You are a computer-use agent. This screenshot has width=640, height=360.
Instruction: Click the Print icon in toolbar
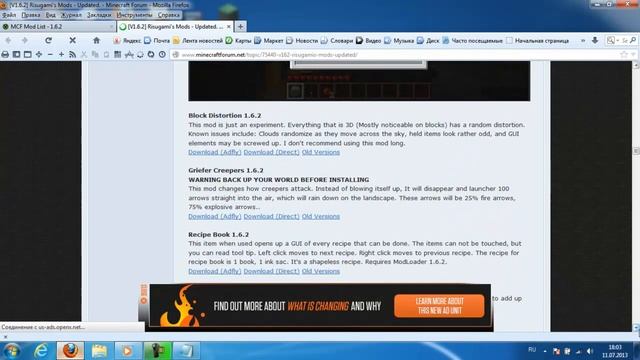(x=5, y=54)
